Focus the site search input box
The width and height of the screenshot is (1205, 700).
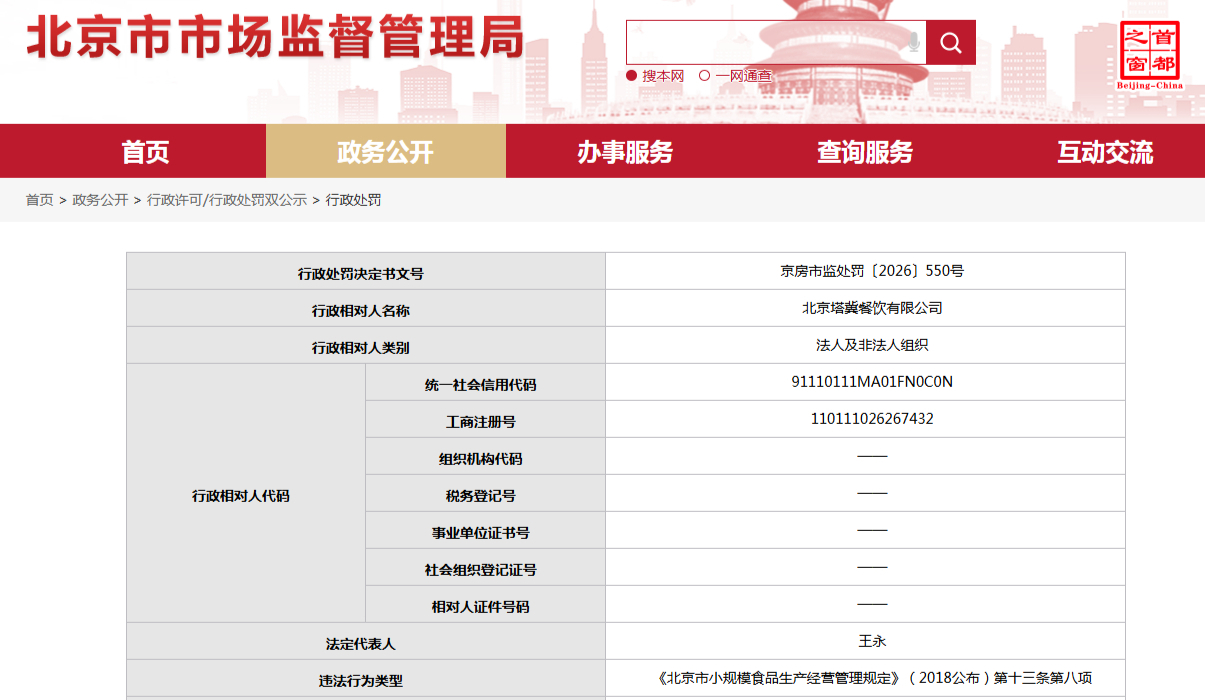click(x=776, y=43)
